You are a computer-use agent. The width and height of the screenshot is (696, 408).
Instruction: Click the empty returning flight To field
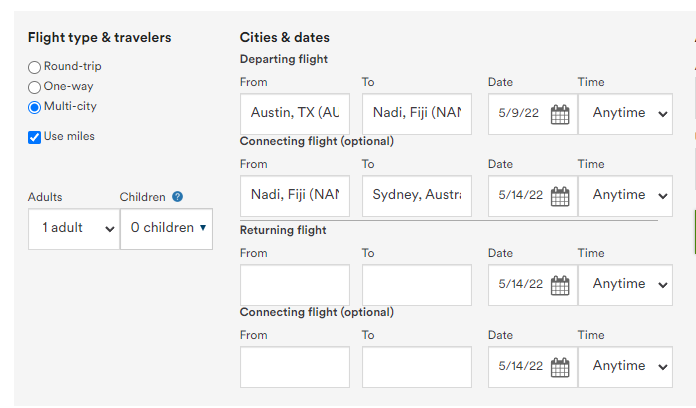[416, 285]
